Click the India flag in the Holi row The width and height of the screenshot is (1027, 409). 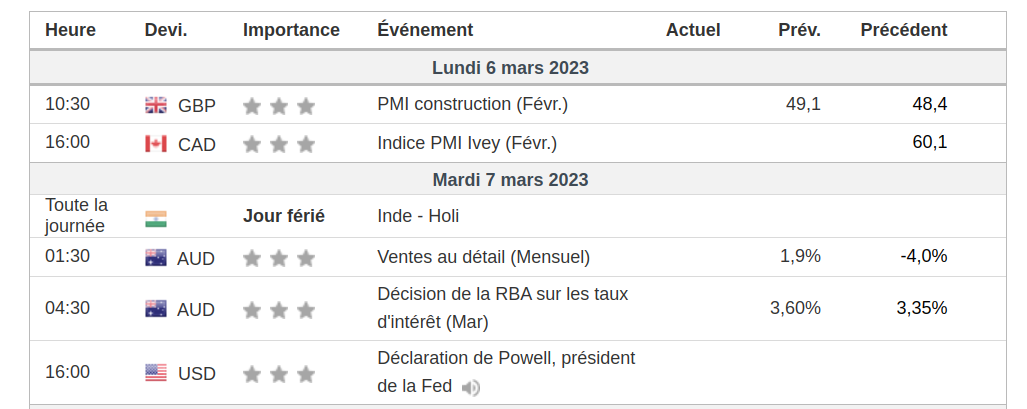pyautogui.click(x=156, y=219)
